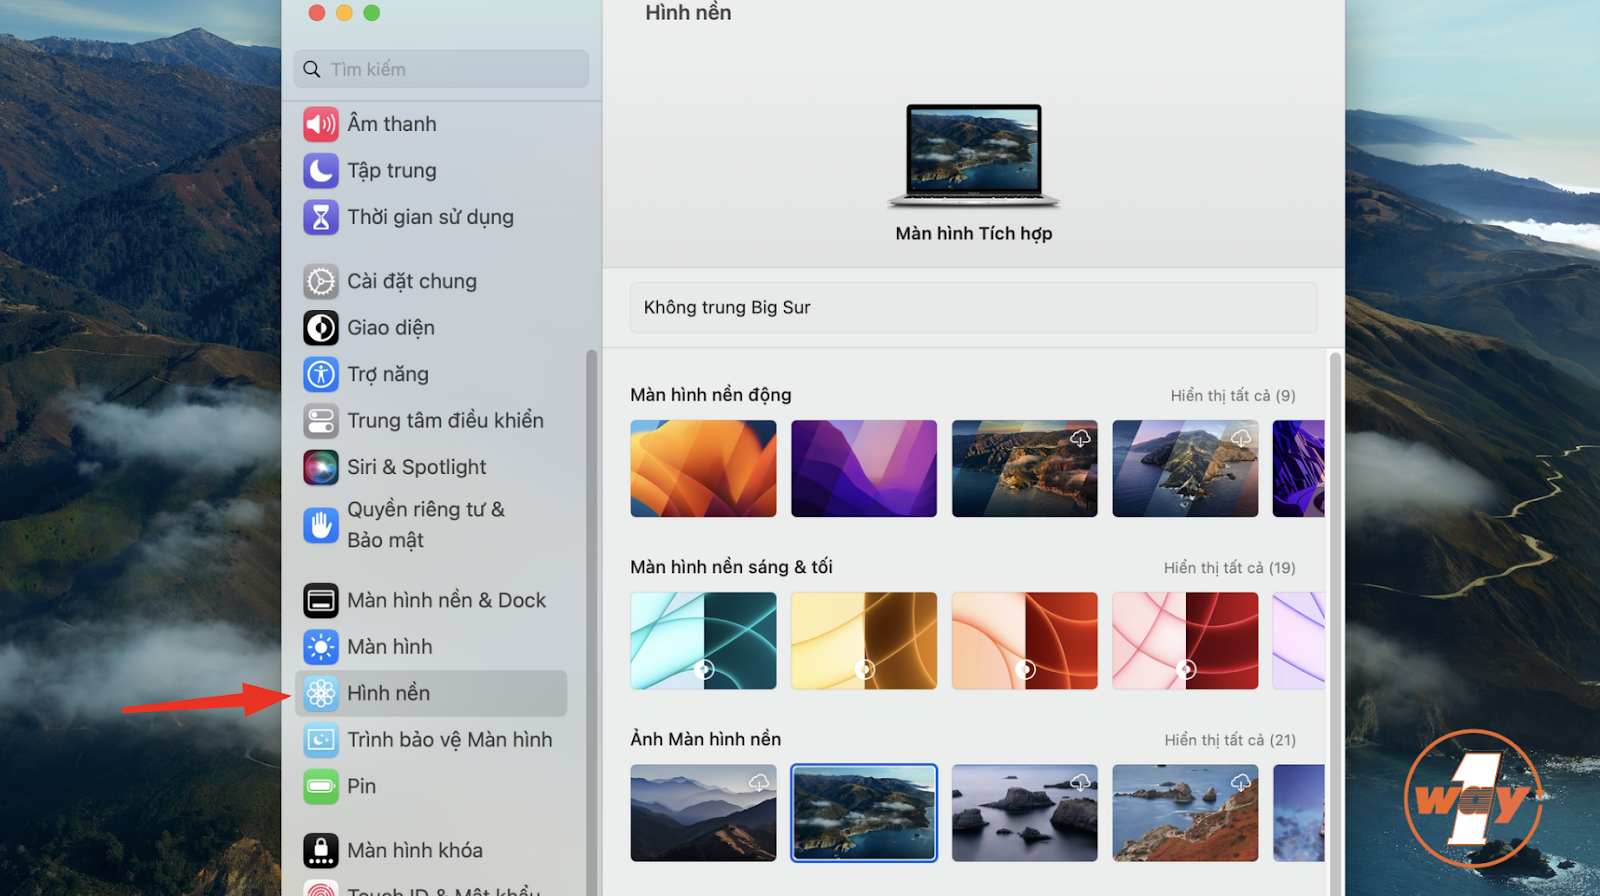Open the Không trung Big Sur dropdown
This screenshot has height=896, width=1600.
coord(973,307)
